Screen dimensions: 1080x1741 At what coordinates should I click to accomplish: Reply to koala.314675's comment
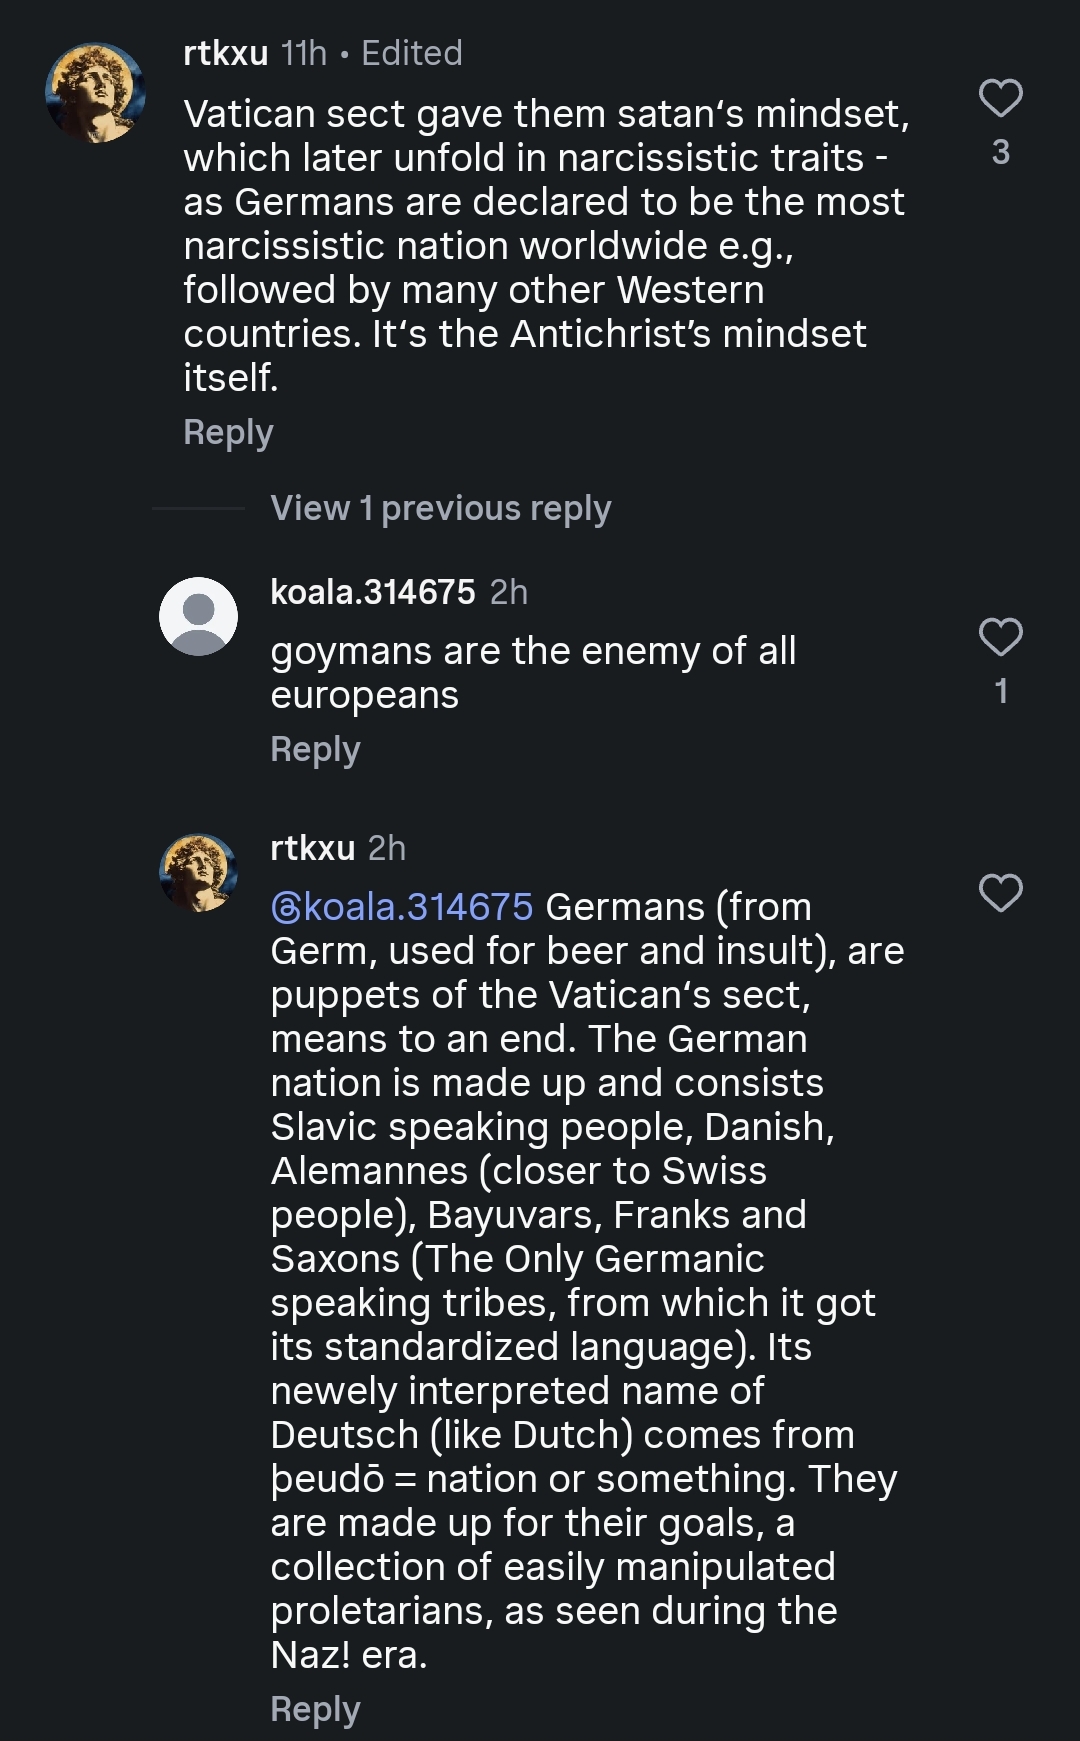[x=315, y=750]
